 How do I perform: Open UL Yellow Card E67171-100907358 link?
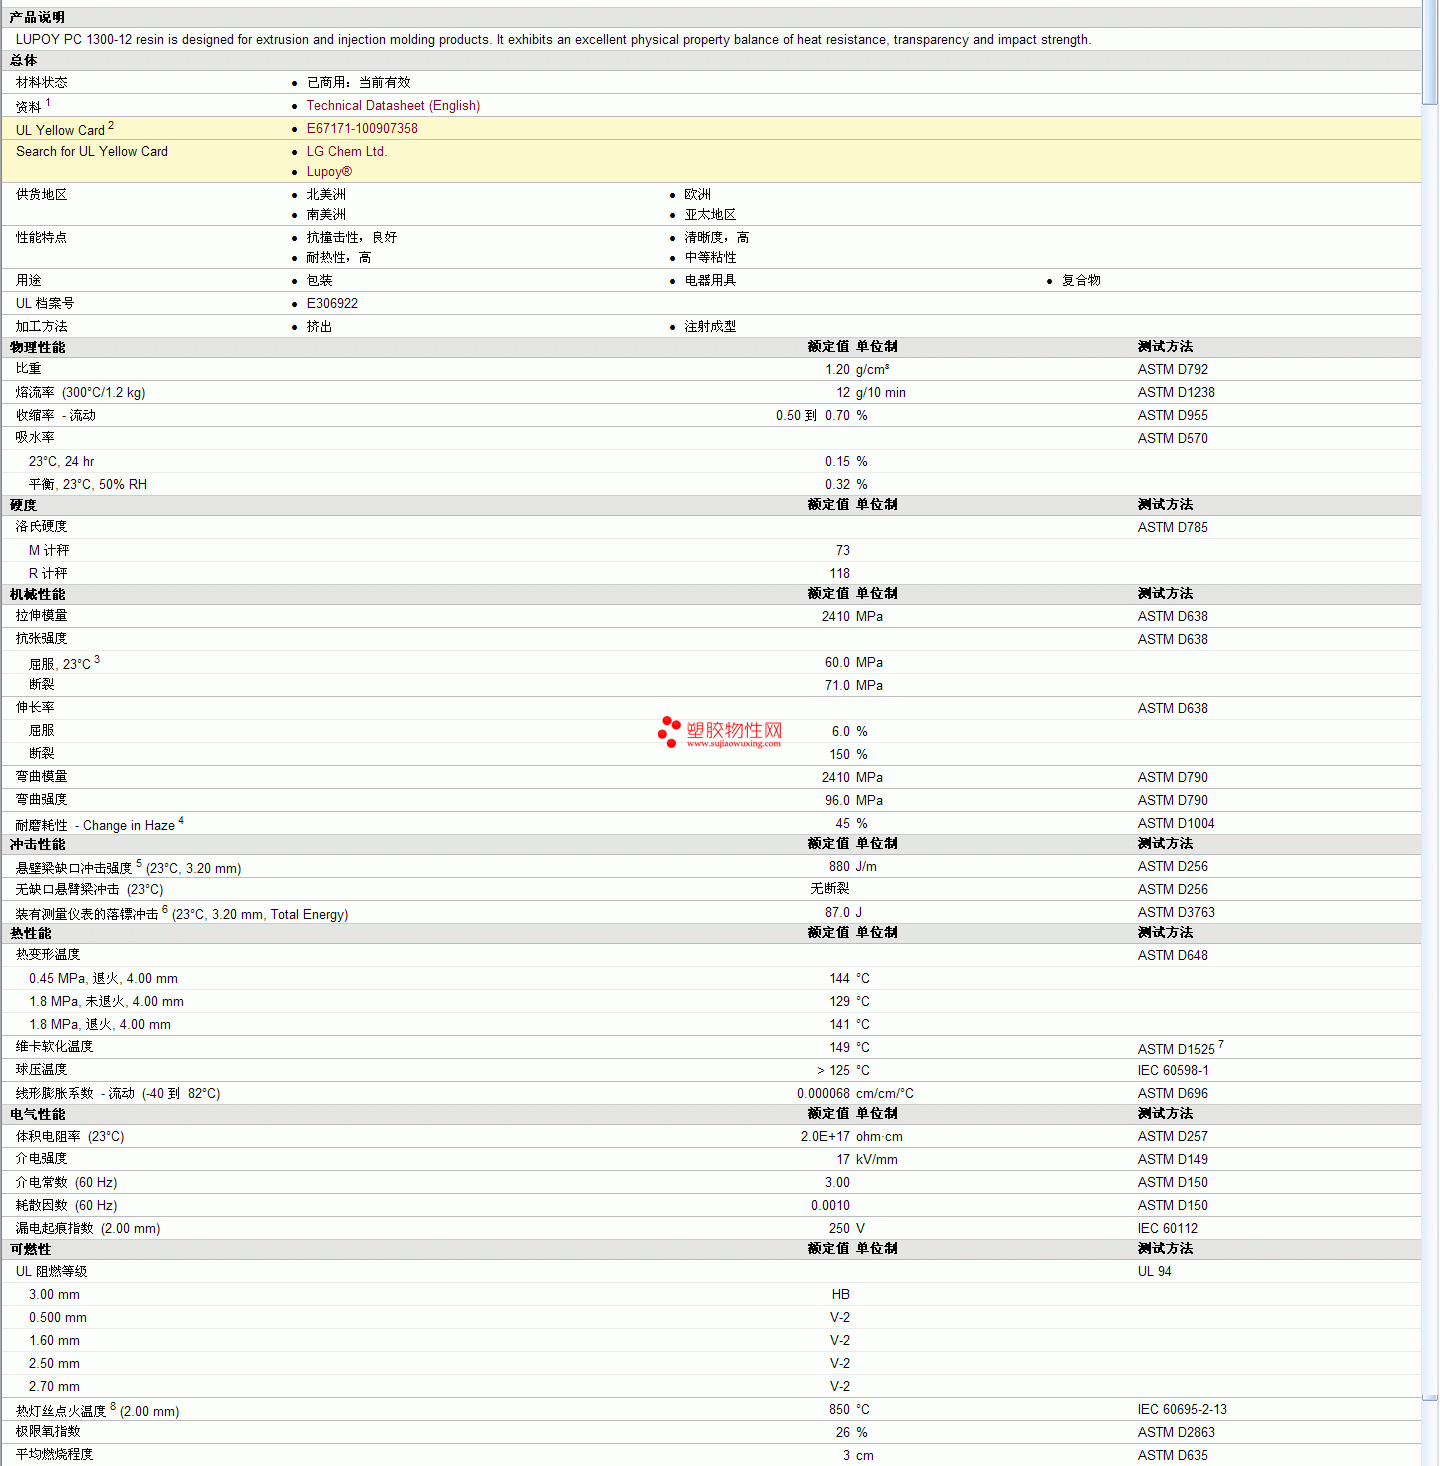(x=362, y=128)
